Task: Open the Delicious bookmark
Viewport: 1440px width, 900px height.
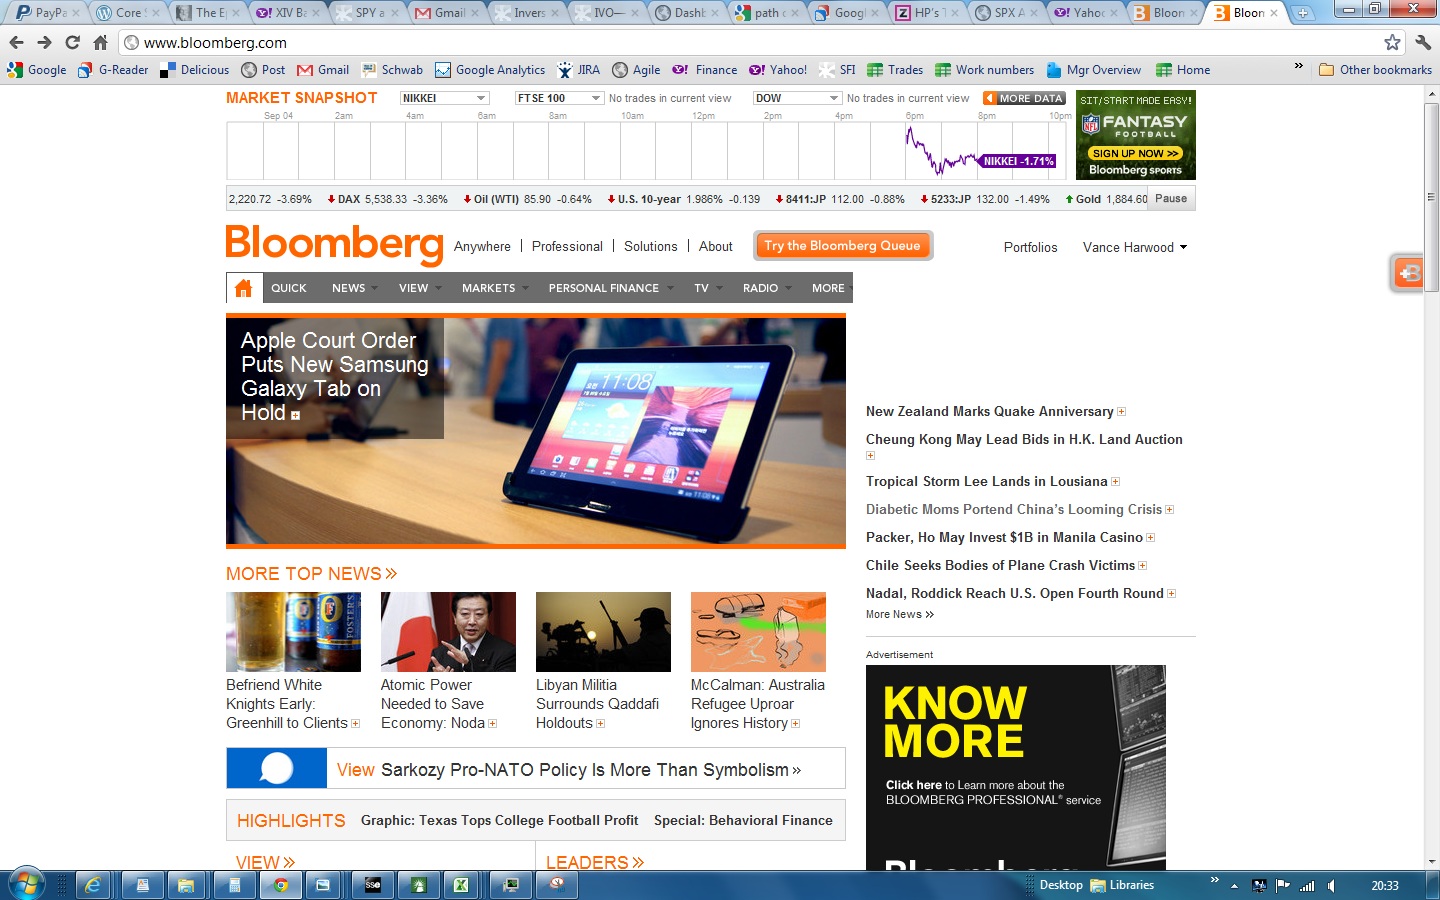Action: click(195, 70)
